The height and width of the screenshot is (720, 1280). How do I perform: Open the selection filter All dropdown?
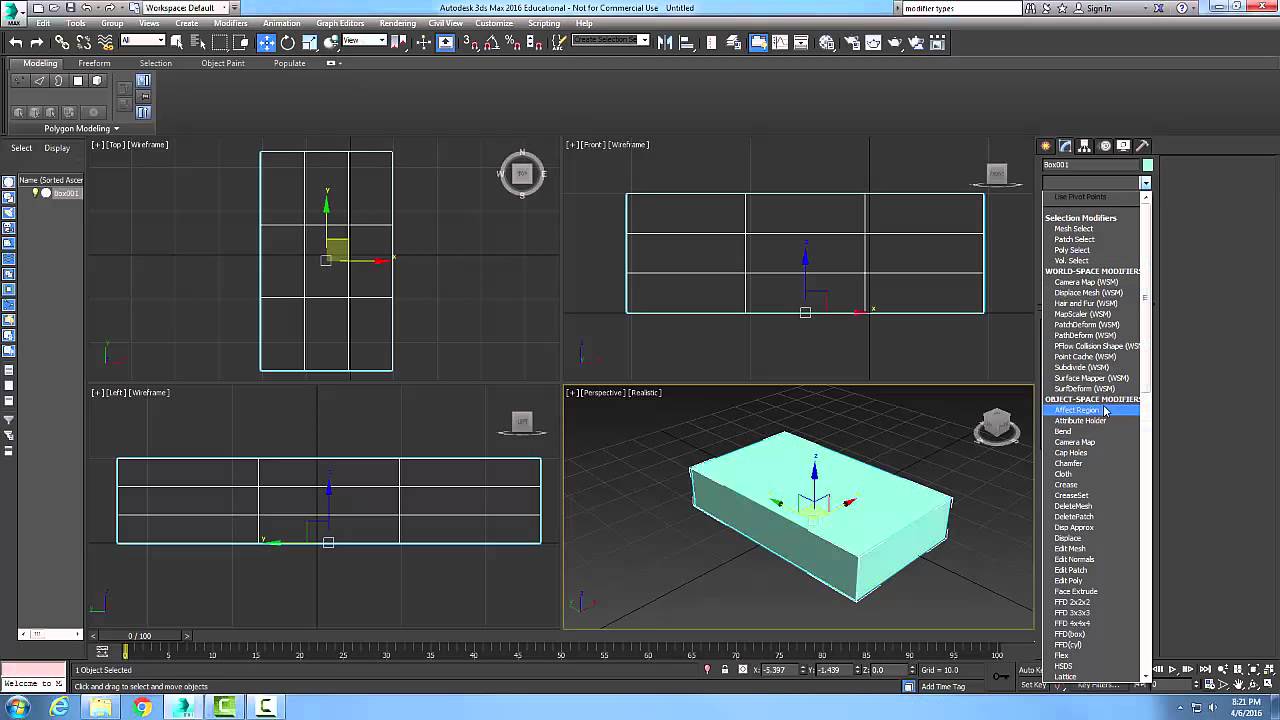pos(143,40)
